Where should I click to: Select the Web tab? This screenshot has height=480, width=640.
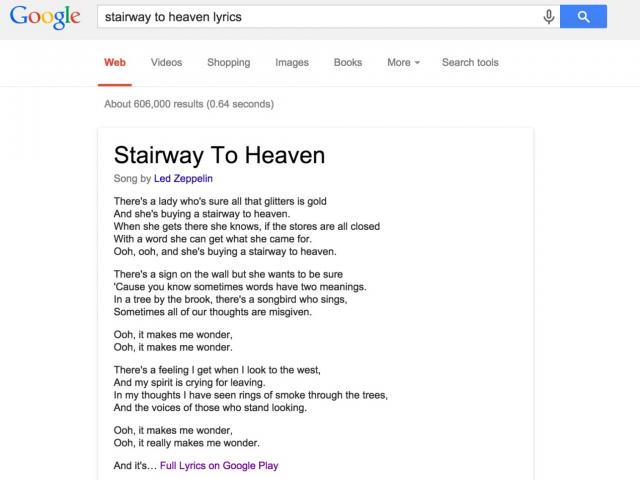click(x=115, y=62)
